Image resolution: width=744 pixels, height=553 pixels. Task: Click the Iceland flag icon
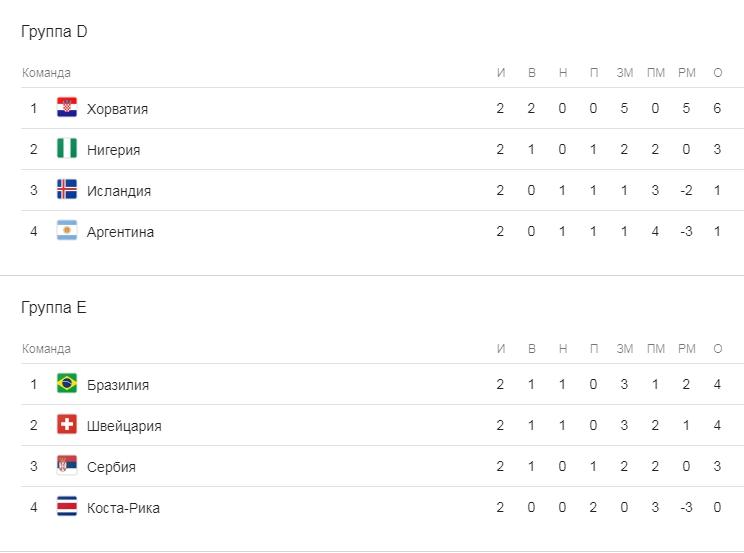[x=67, y=190]
